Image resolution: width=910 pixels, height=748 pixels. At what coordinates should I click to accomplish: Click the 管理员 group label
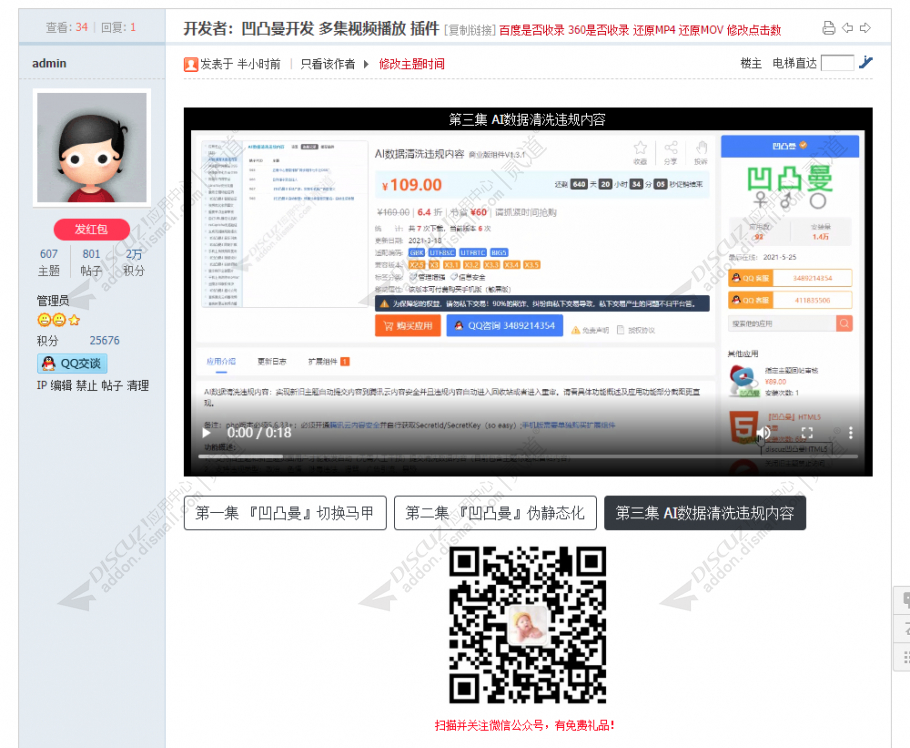(53, 301)
